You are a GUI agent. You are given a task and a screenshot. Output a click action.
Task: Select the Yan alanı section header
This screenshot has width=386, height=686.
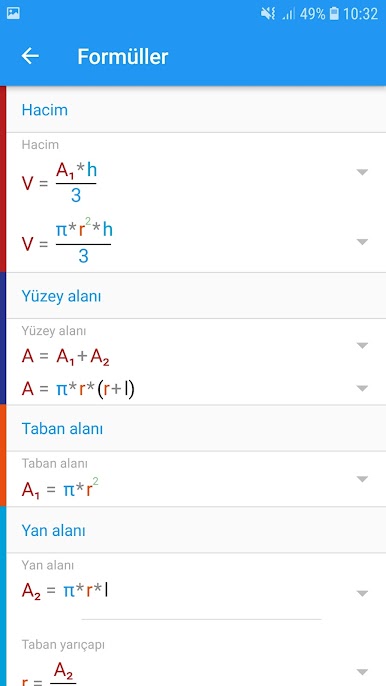196,530
